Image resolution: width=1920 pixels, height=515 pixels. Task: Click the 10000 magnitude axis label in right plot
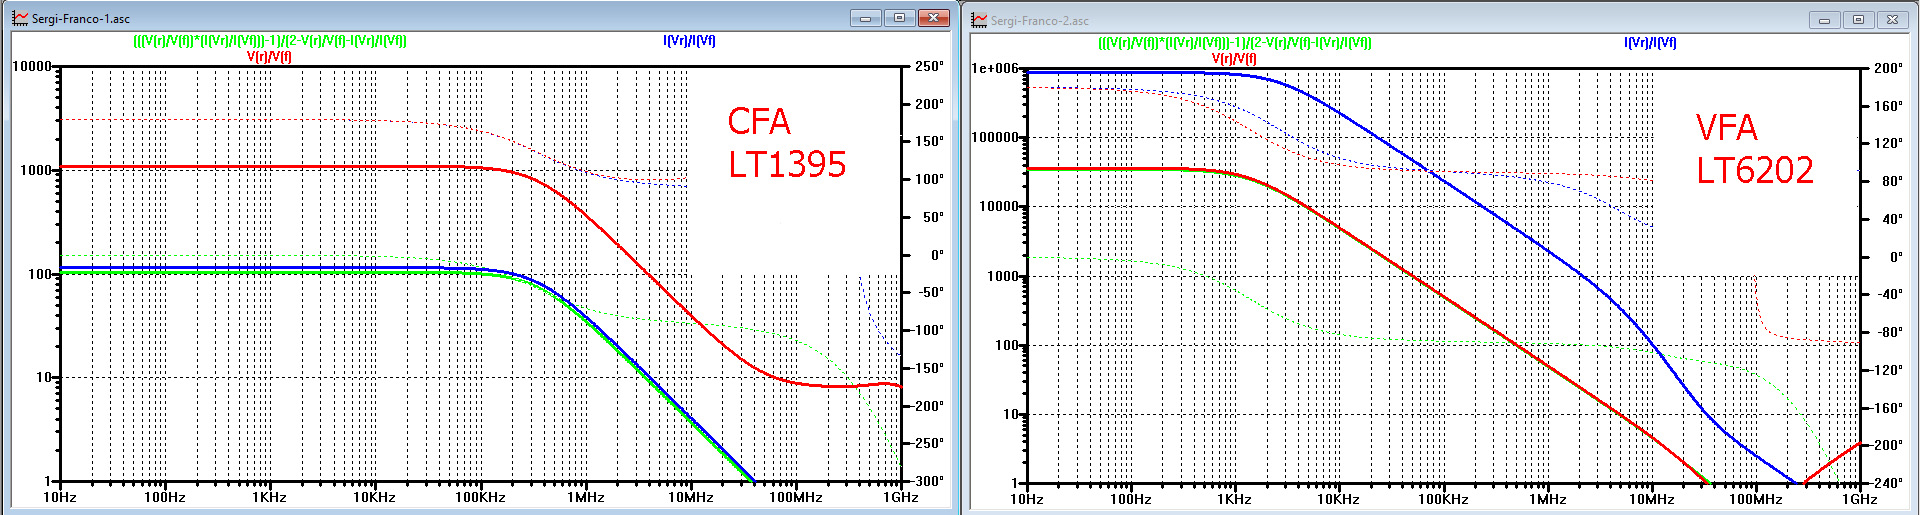point(999,206)
